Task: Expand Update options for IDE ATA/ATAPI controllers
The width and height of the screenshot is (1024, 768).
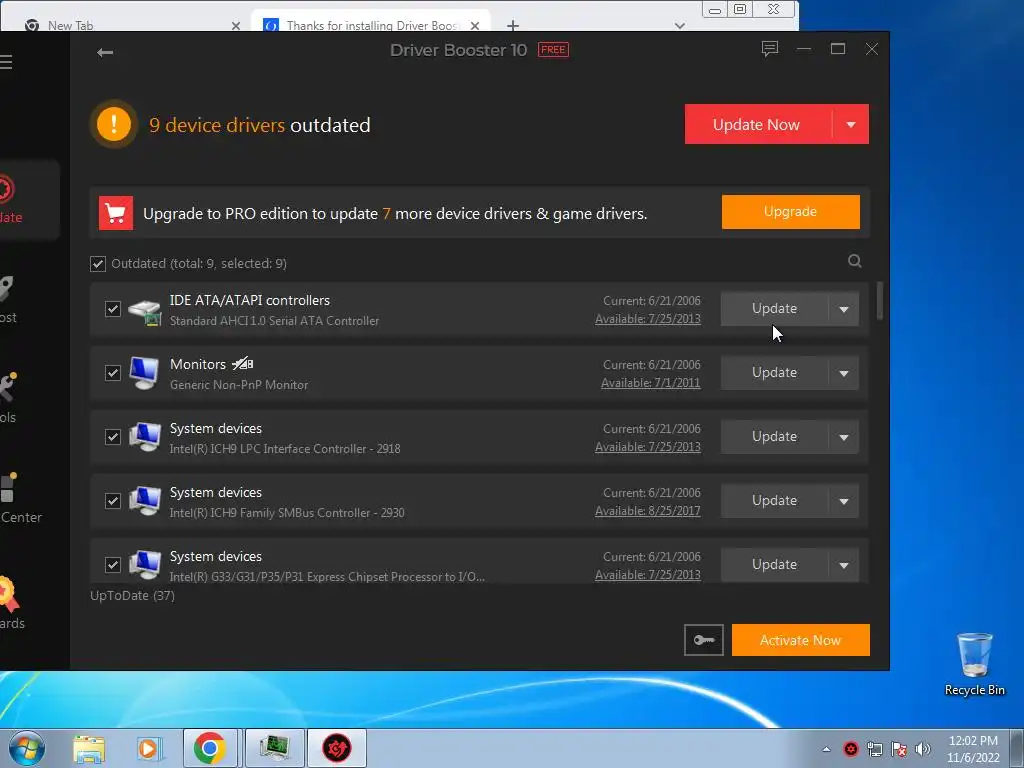Action: 844,309
